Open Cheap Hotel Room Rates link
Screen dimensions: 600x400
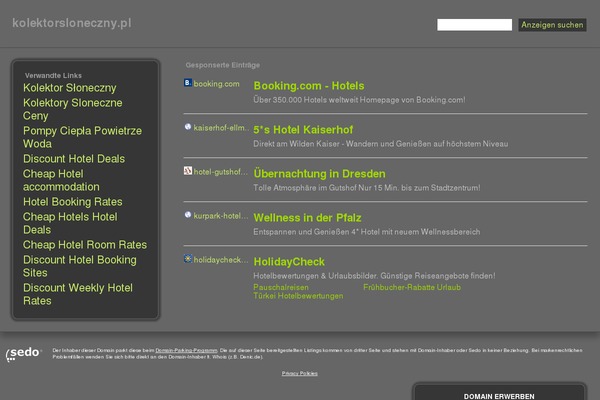(x=85, y=245)
